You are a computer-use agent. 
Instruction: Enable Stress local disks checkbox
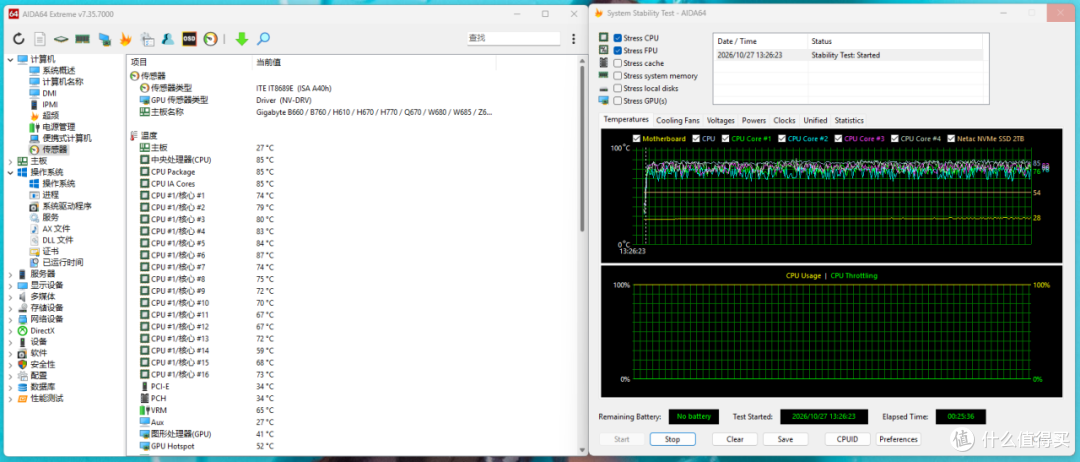coord(618,88)
